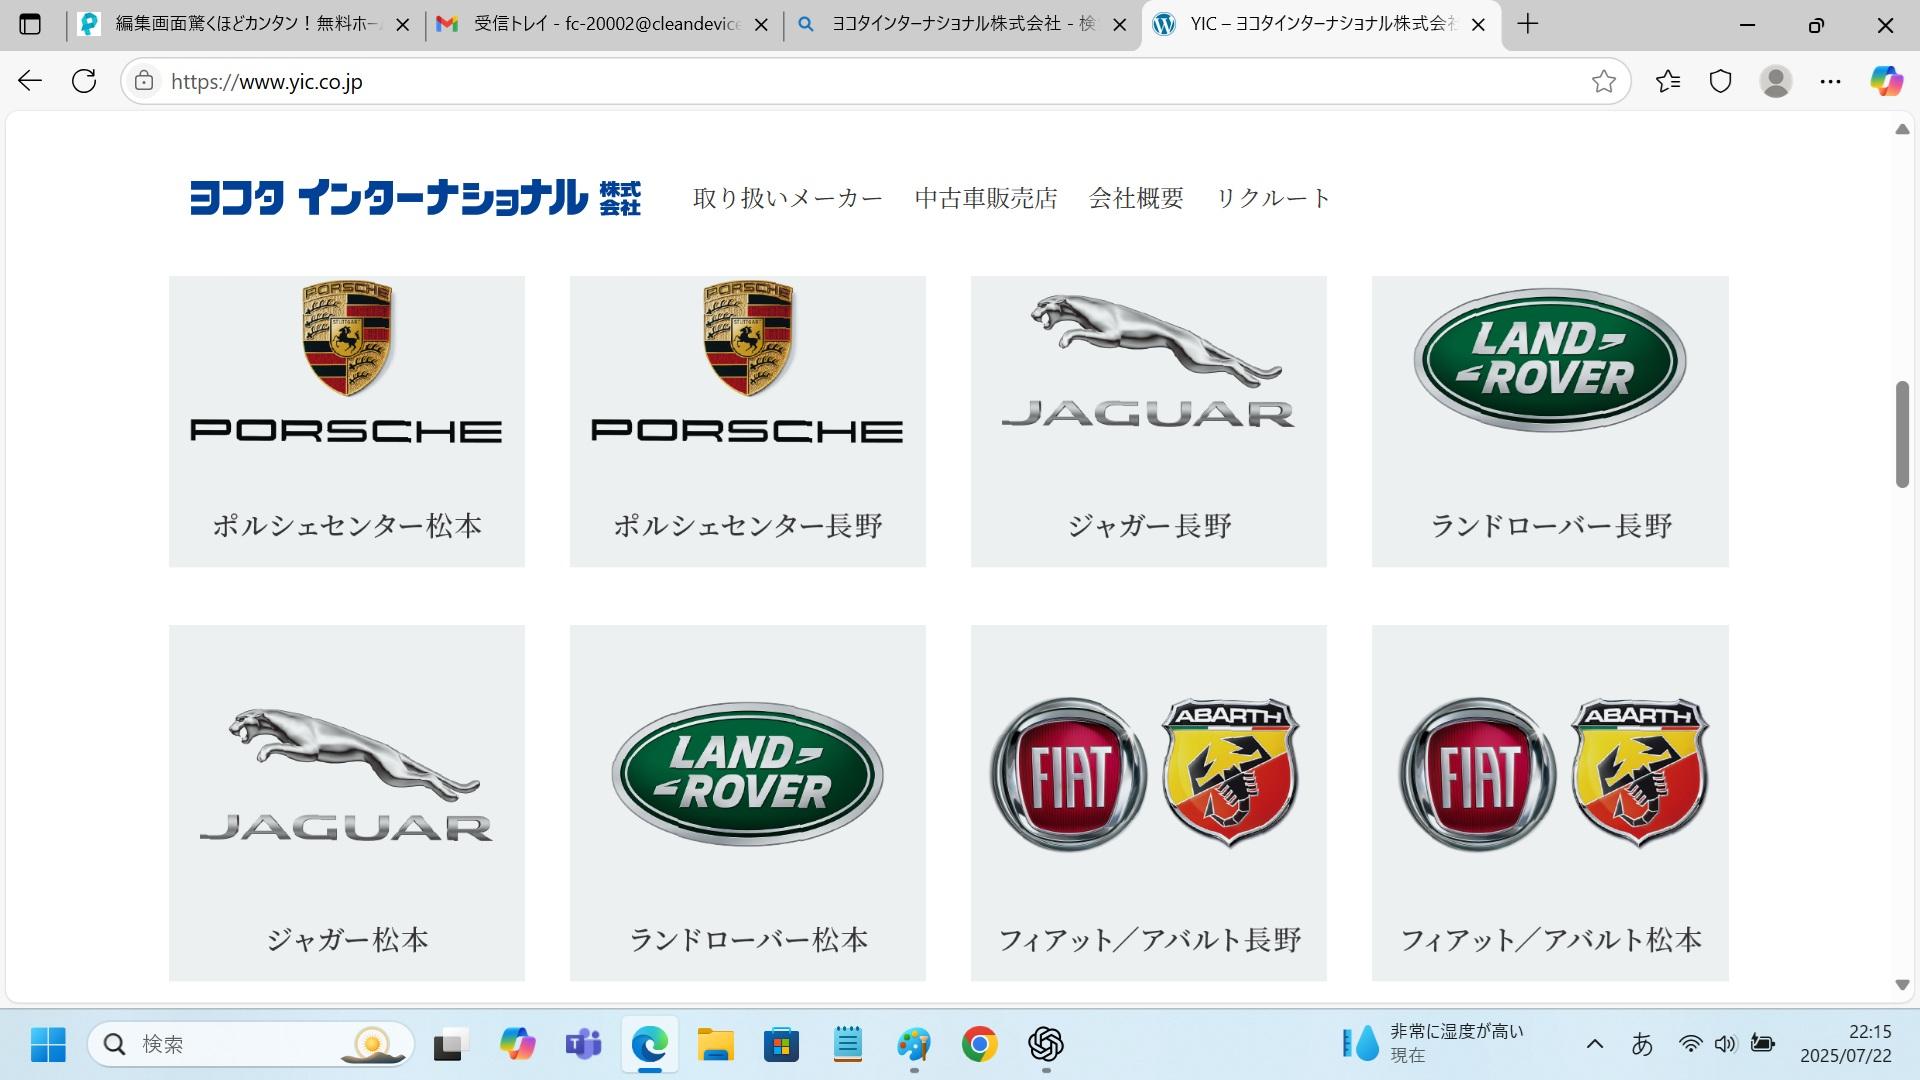
Task: Open the browser profile icon
Action: pos(1776,81)
